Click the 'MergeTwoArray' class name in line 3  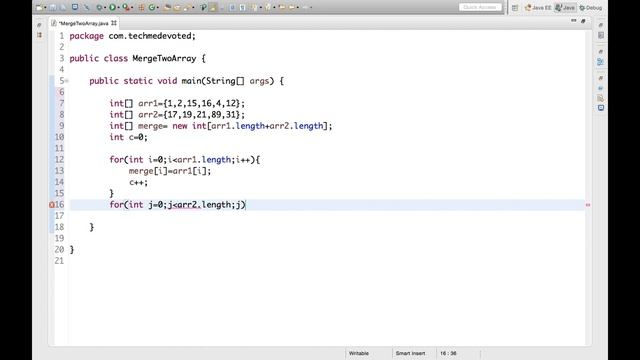[x=164, y=58]
